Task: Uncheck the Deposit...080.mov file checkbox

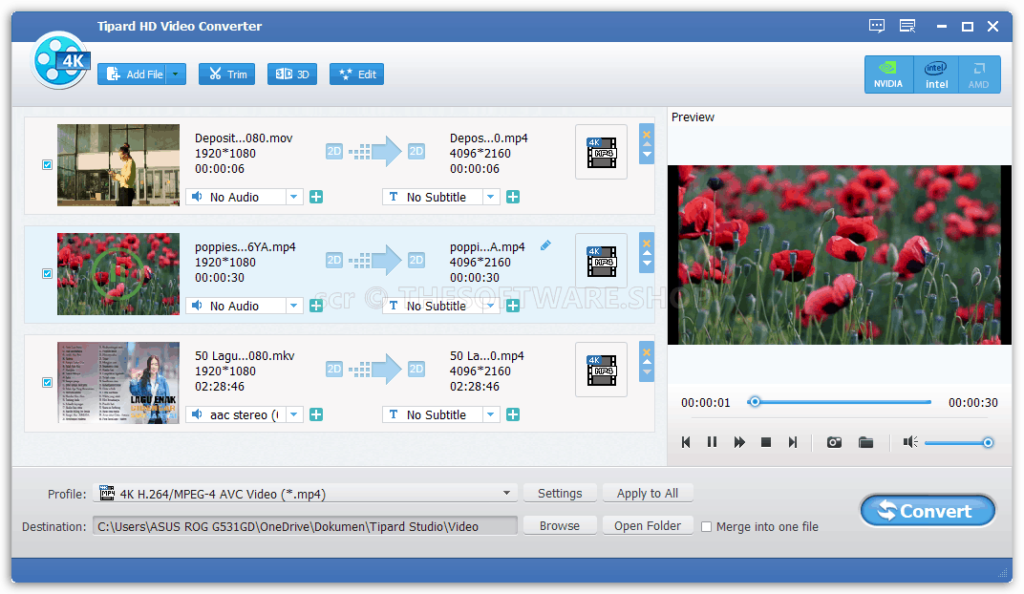Action: click(x=47, y=164)
